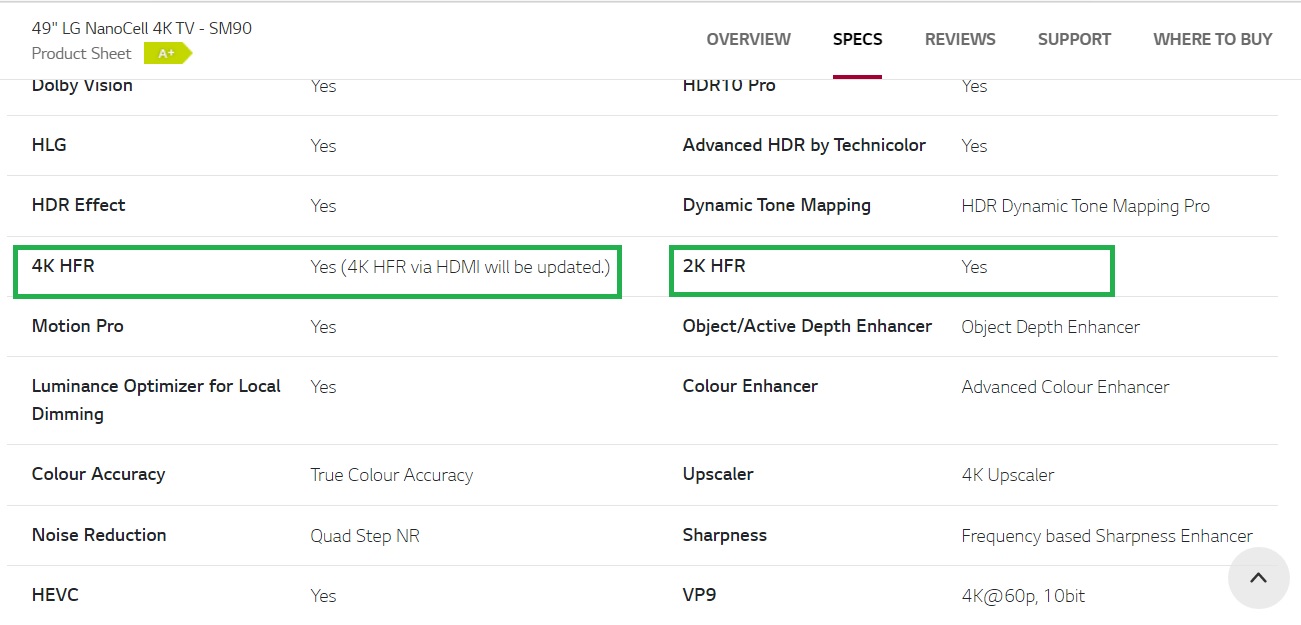Go to the Support tab

coord(1074,40)
